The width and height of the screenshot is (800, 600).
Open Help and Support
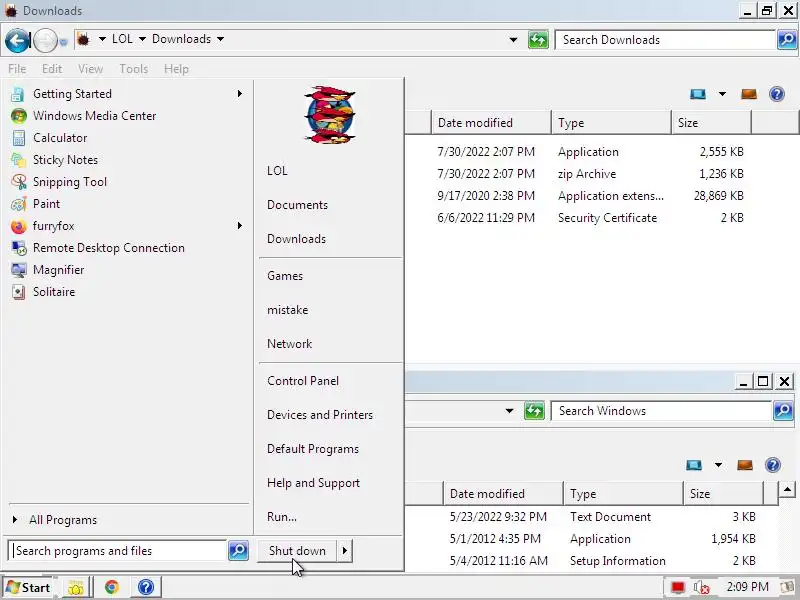coord(313,483)
